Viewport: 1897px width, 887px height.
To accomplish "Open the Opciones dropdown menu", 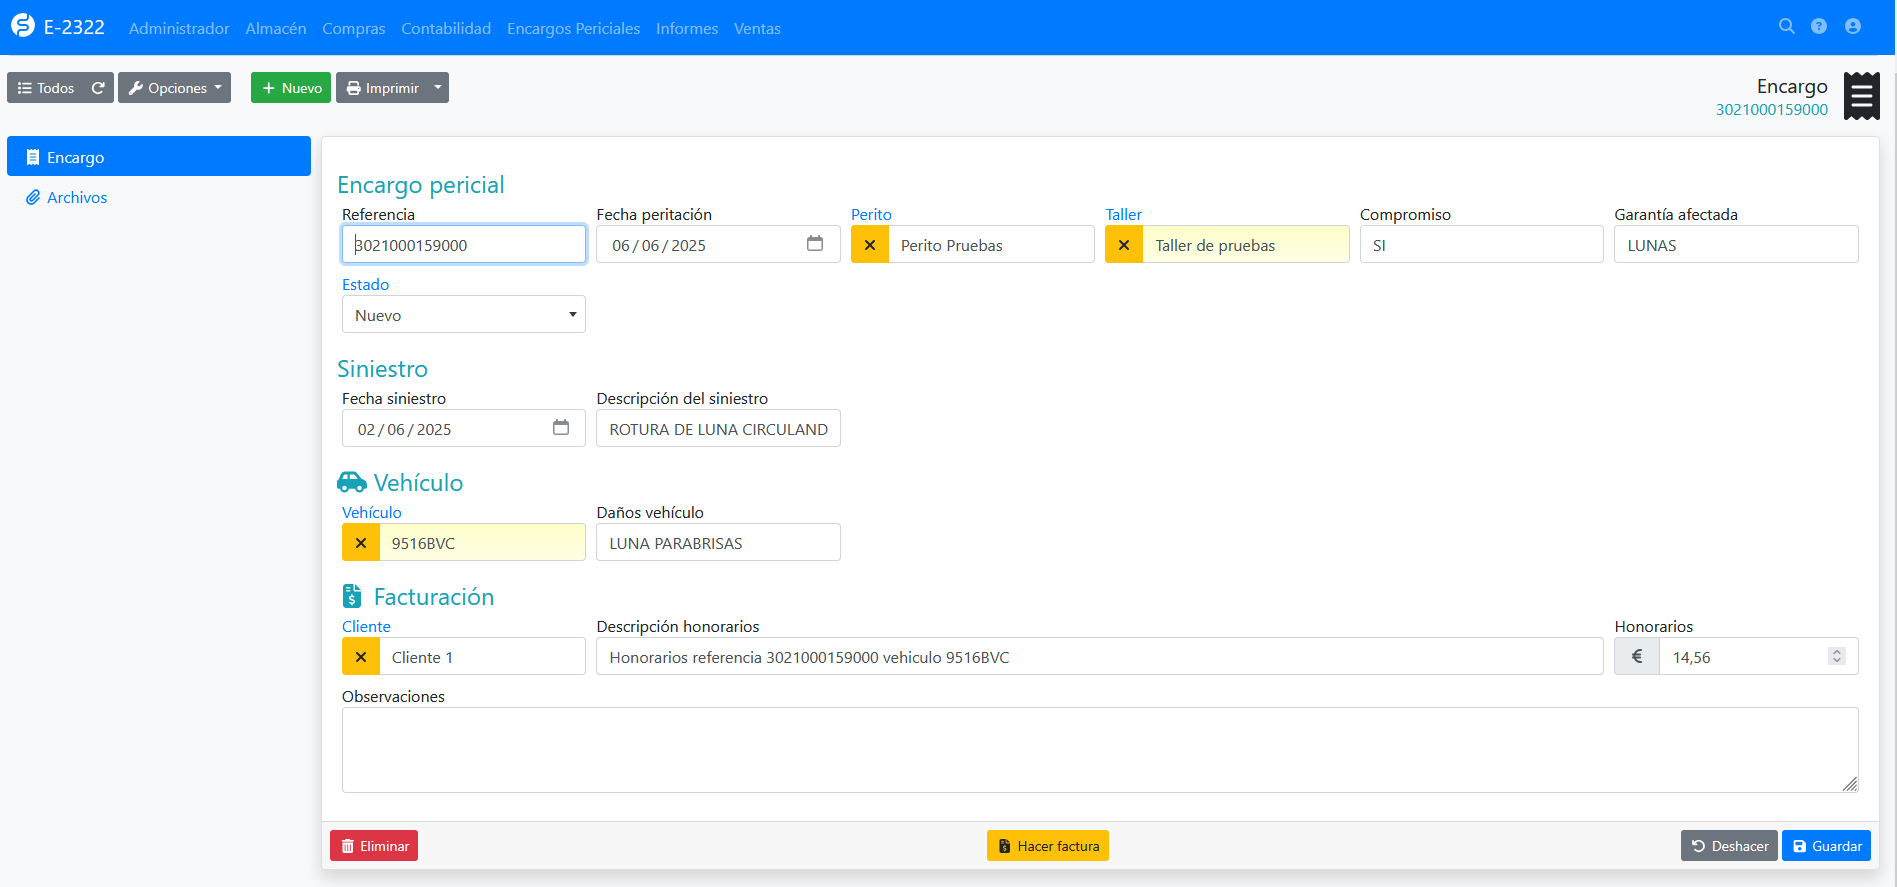I will pos(175,88).
